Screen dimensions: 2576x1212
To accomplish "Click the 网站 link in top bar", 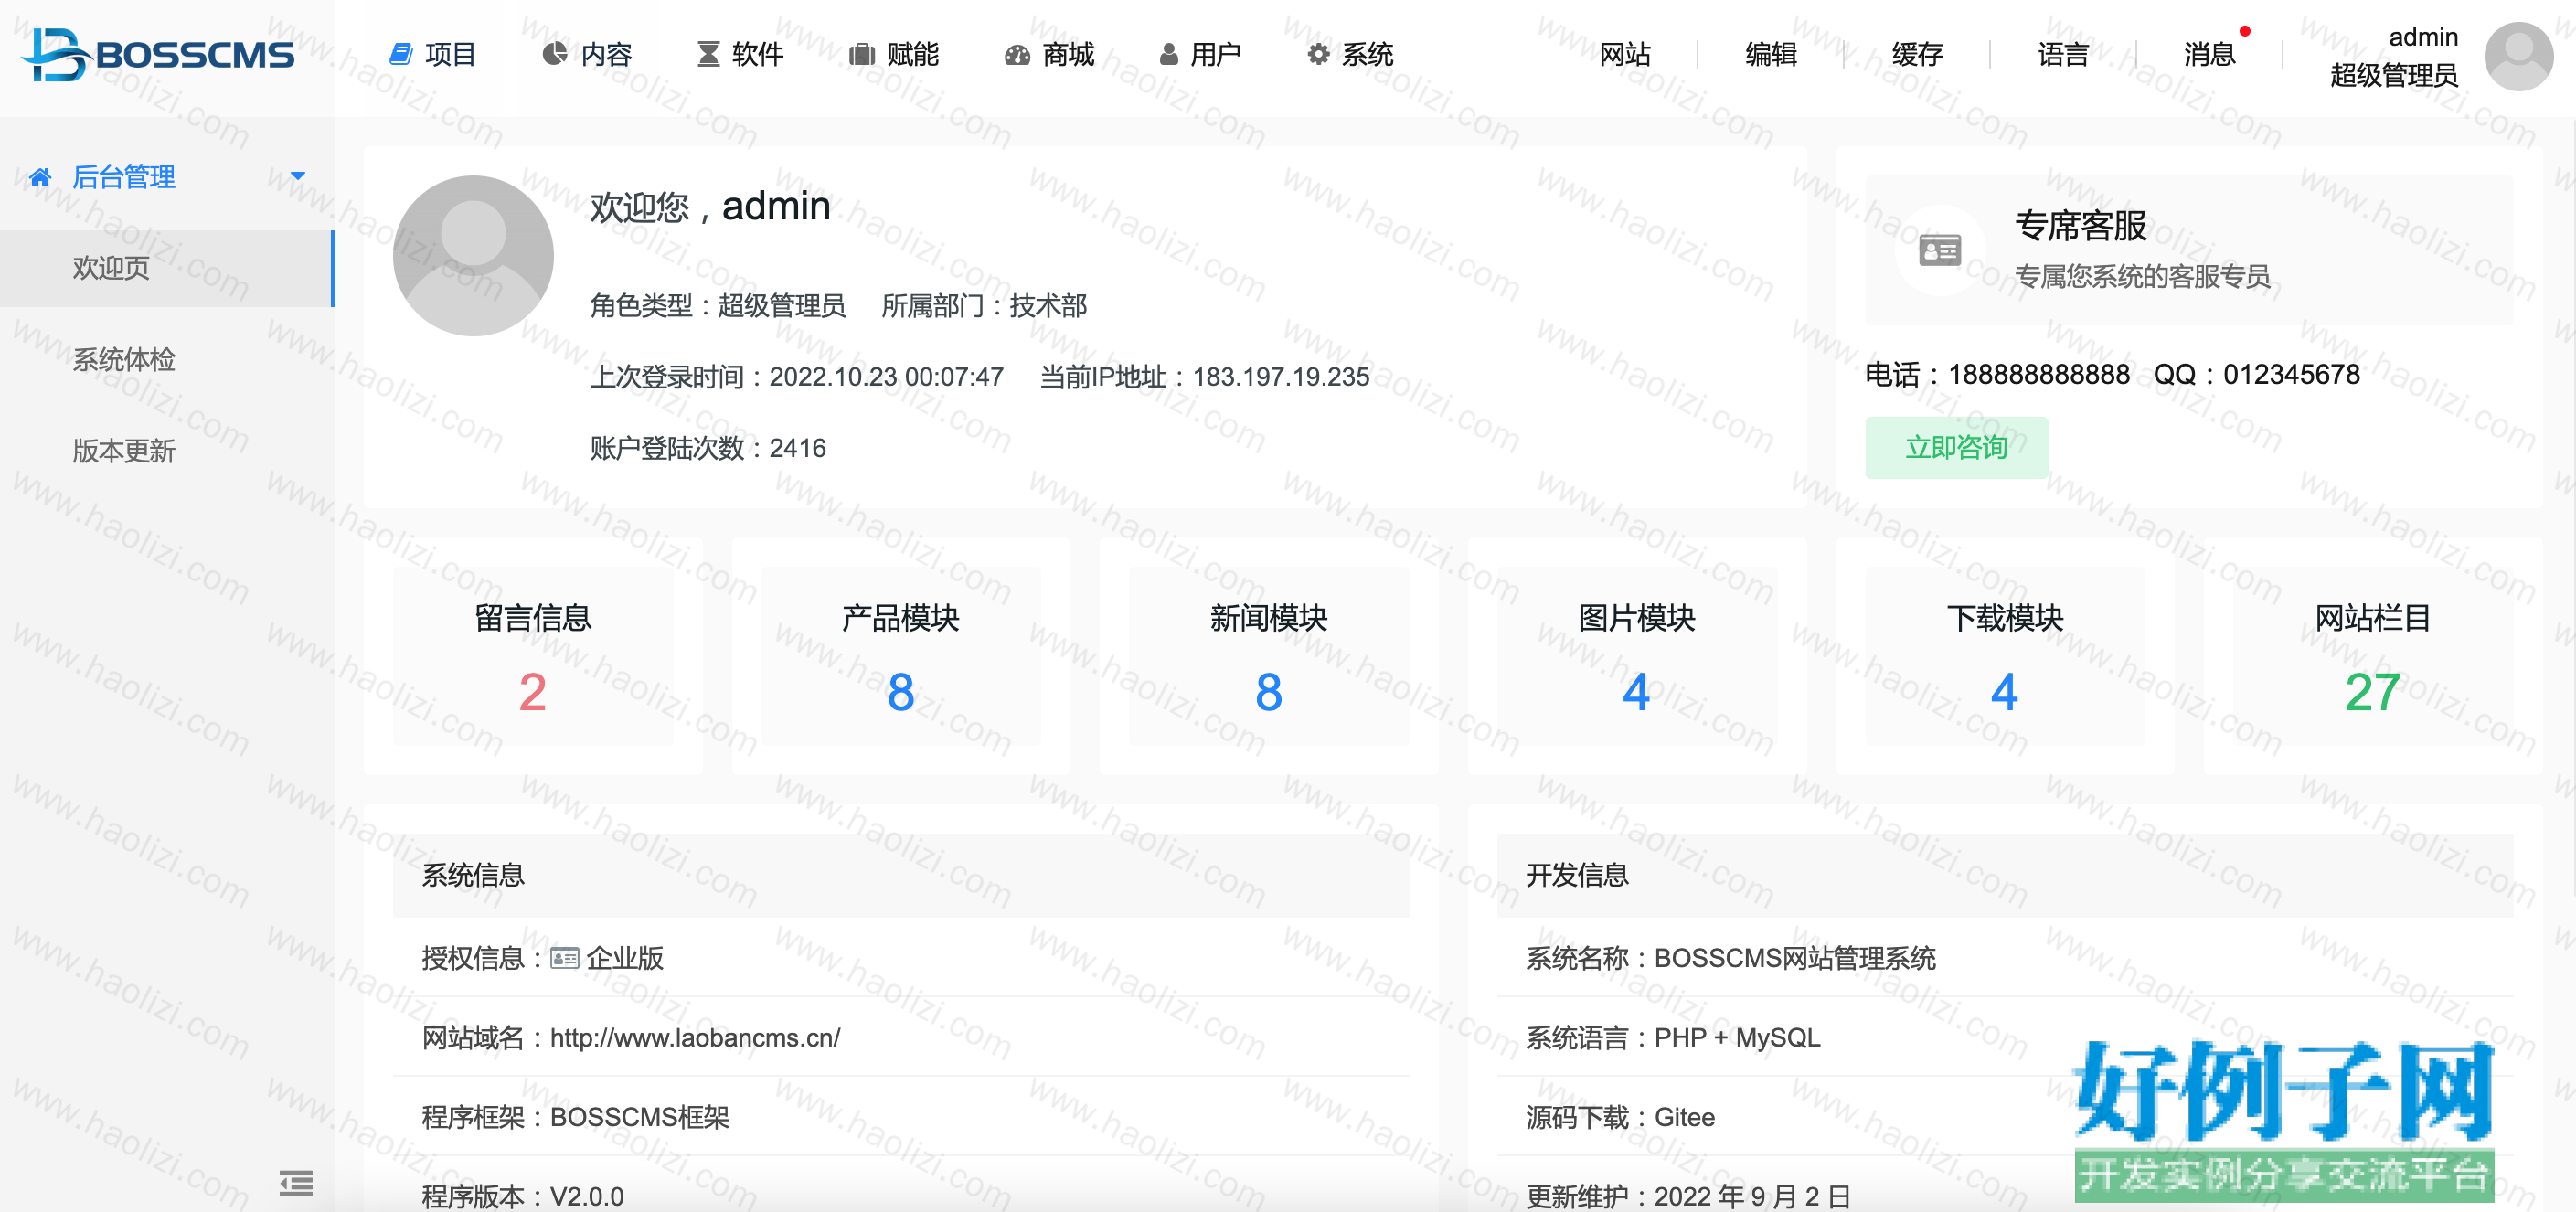I will click(1625, 54).
